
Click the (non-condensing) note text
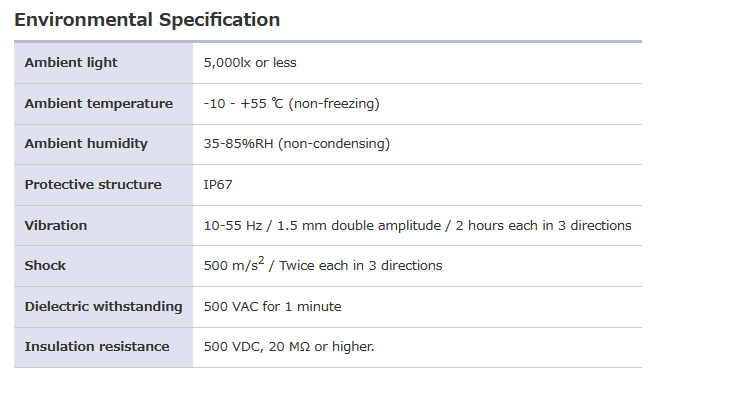click(x=334, y=144)
